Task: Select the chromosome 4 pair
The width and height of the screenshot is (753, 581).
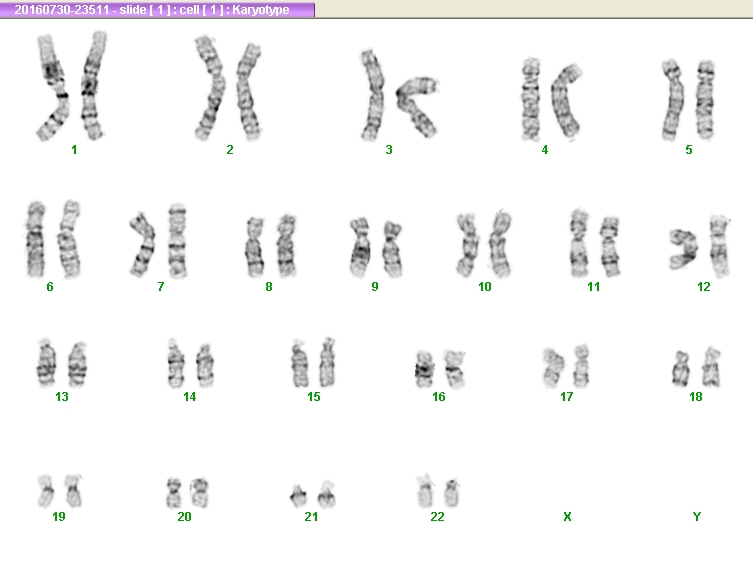Action: [x=552, y=99]
